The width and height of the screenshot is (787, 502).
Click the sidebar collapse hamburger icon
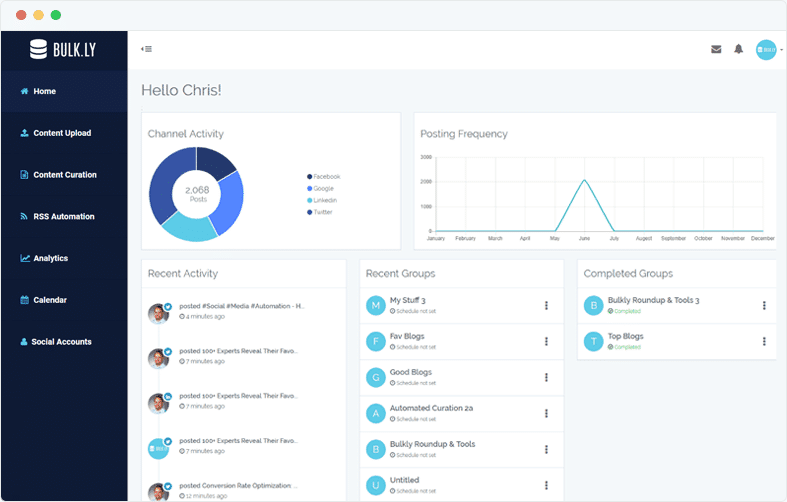[x=146, y=48]
